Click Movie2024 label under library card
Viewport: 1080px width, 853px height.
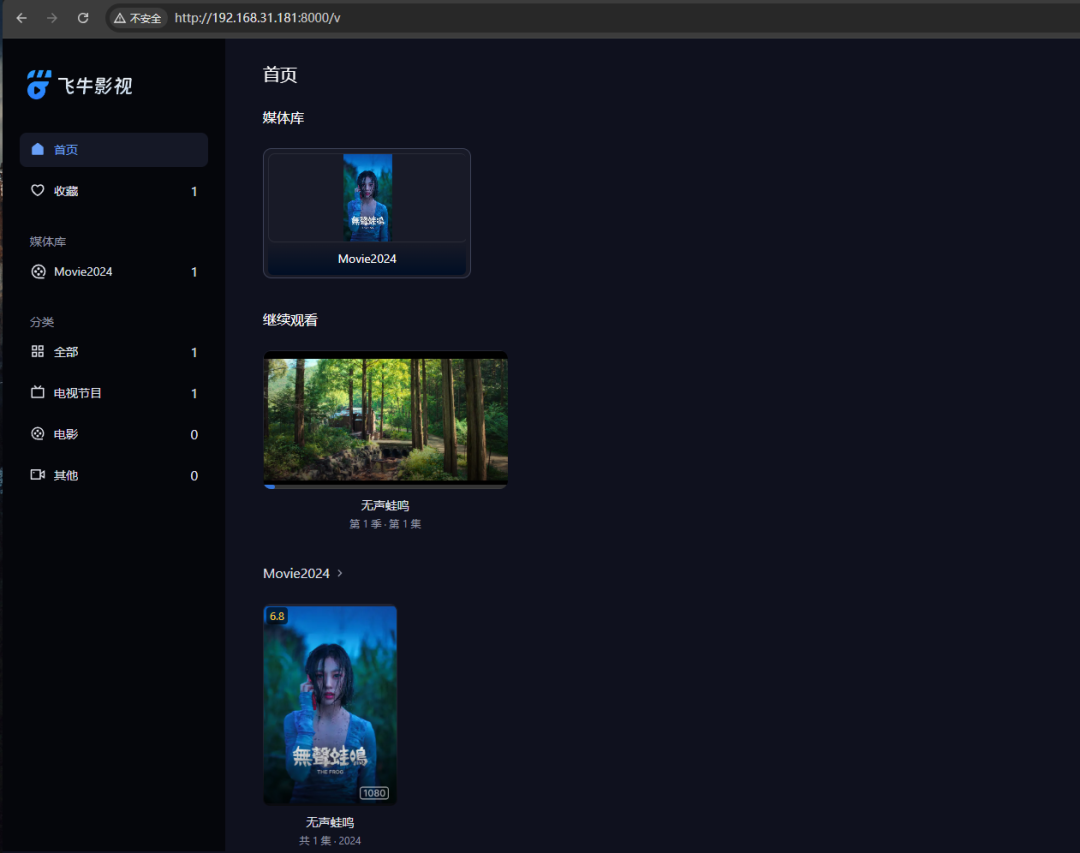[x=367, y=258]
